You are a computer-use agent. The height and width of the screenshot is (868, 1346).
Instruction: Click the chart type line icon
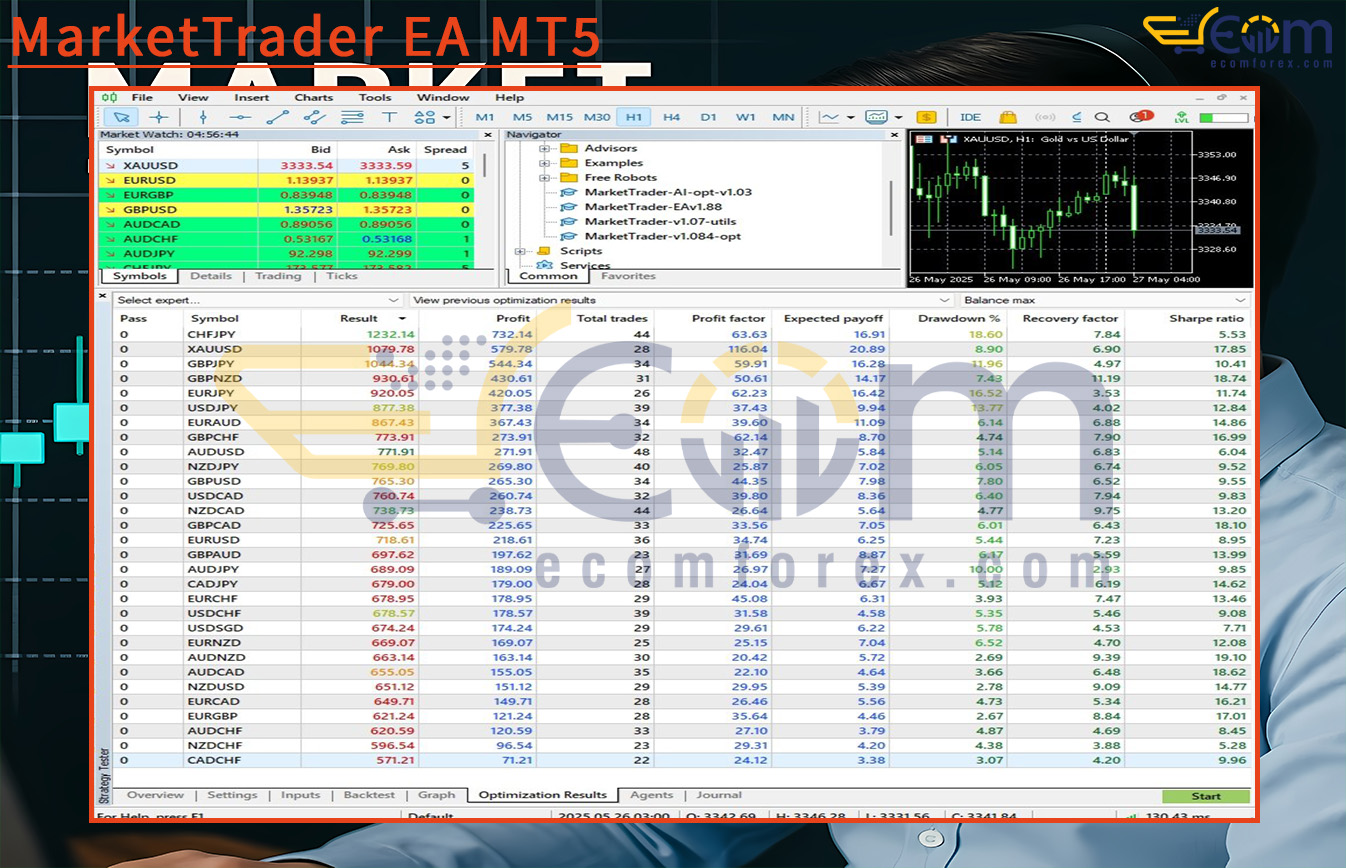coord(829,117)
